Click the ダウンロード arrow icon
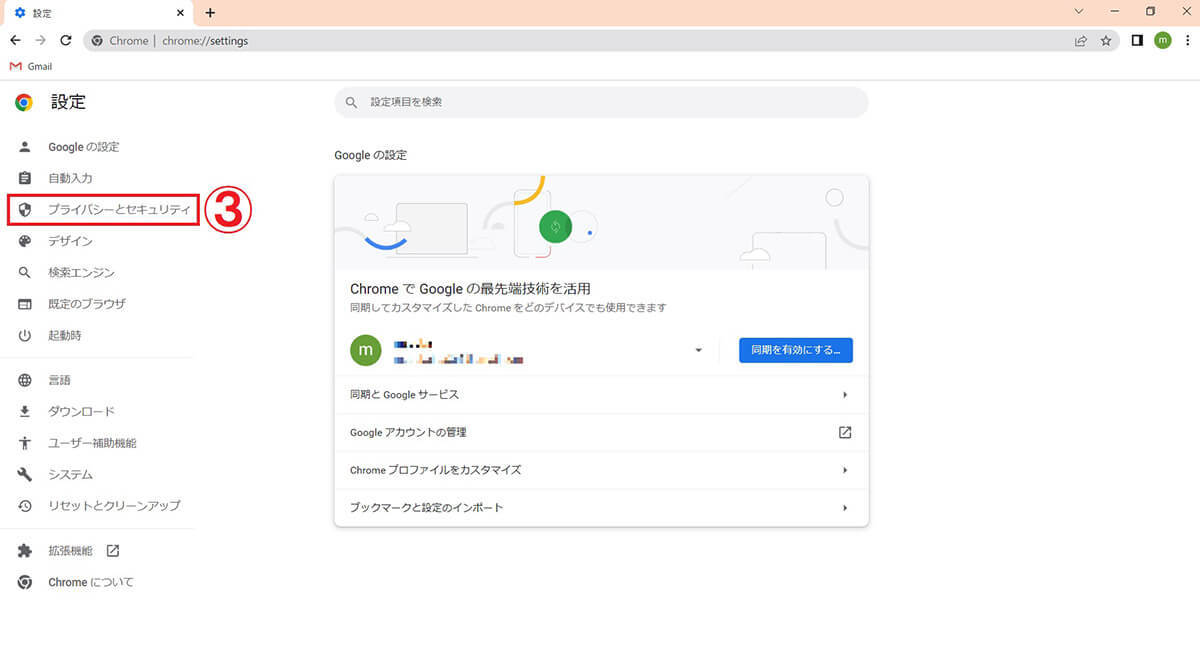Screen dimensions: 1200x646 (x=25, y=411)
